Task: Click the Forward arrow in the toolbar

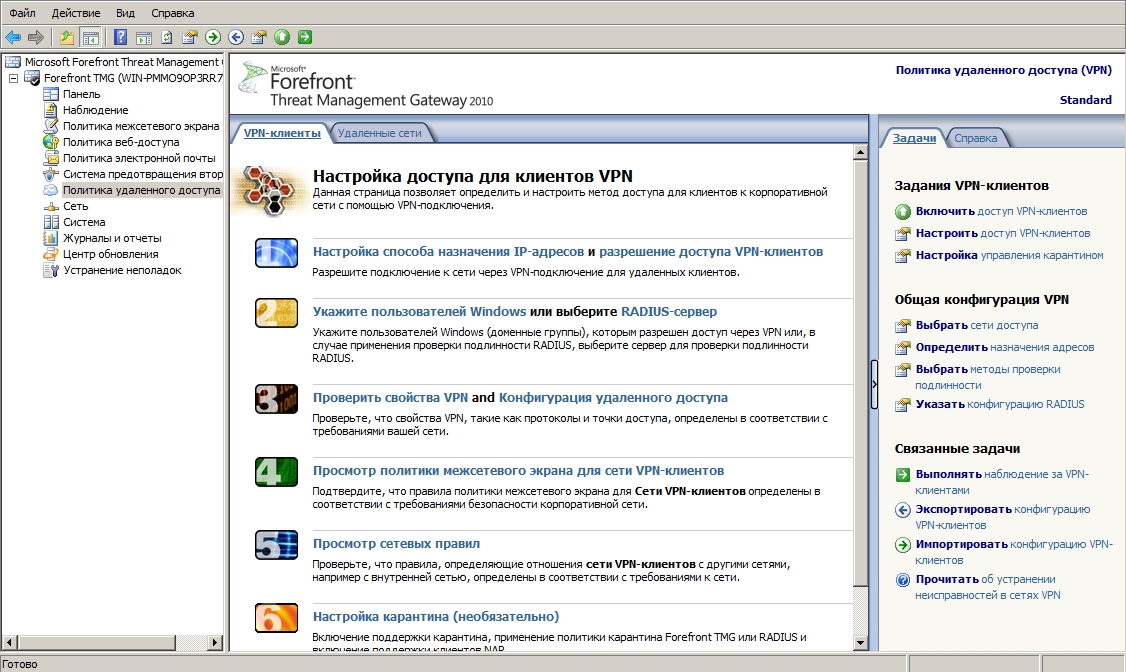Action: click(36, 37)
